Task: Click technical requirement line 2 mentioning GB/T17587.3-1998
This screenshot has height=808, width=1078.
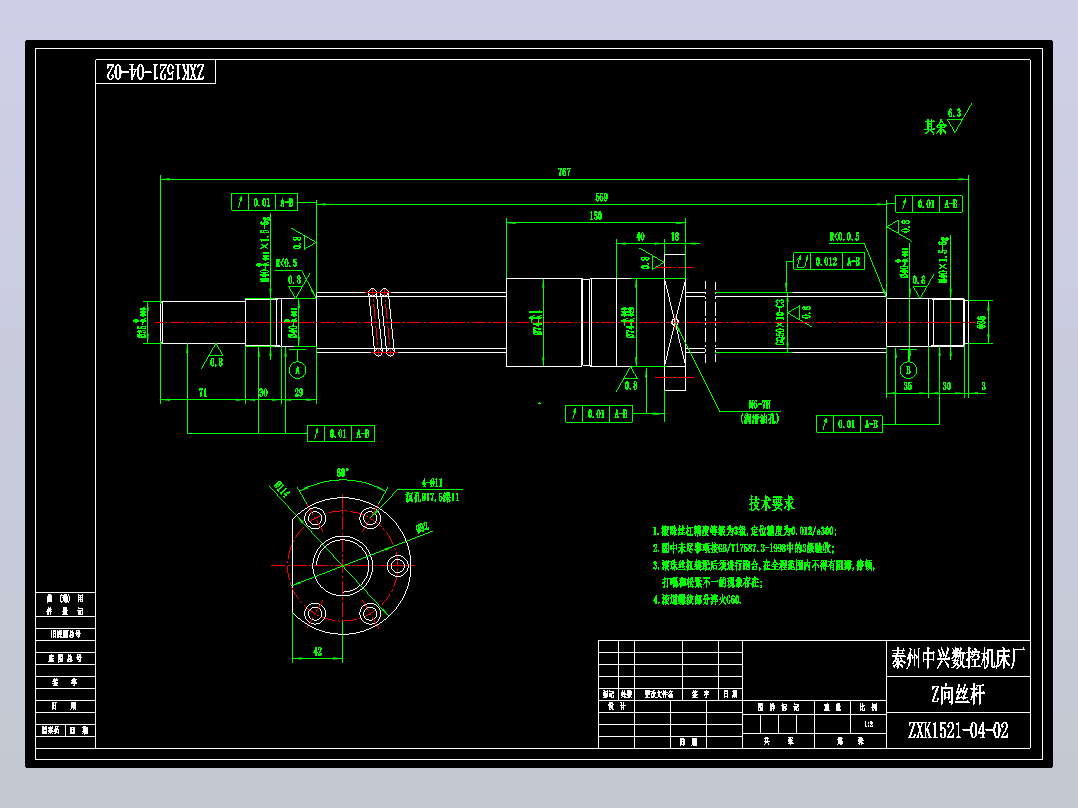Action: click(743, 548)
